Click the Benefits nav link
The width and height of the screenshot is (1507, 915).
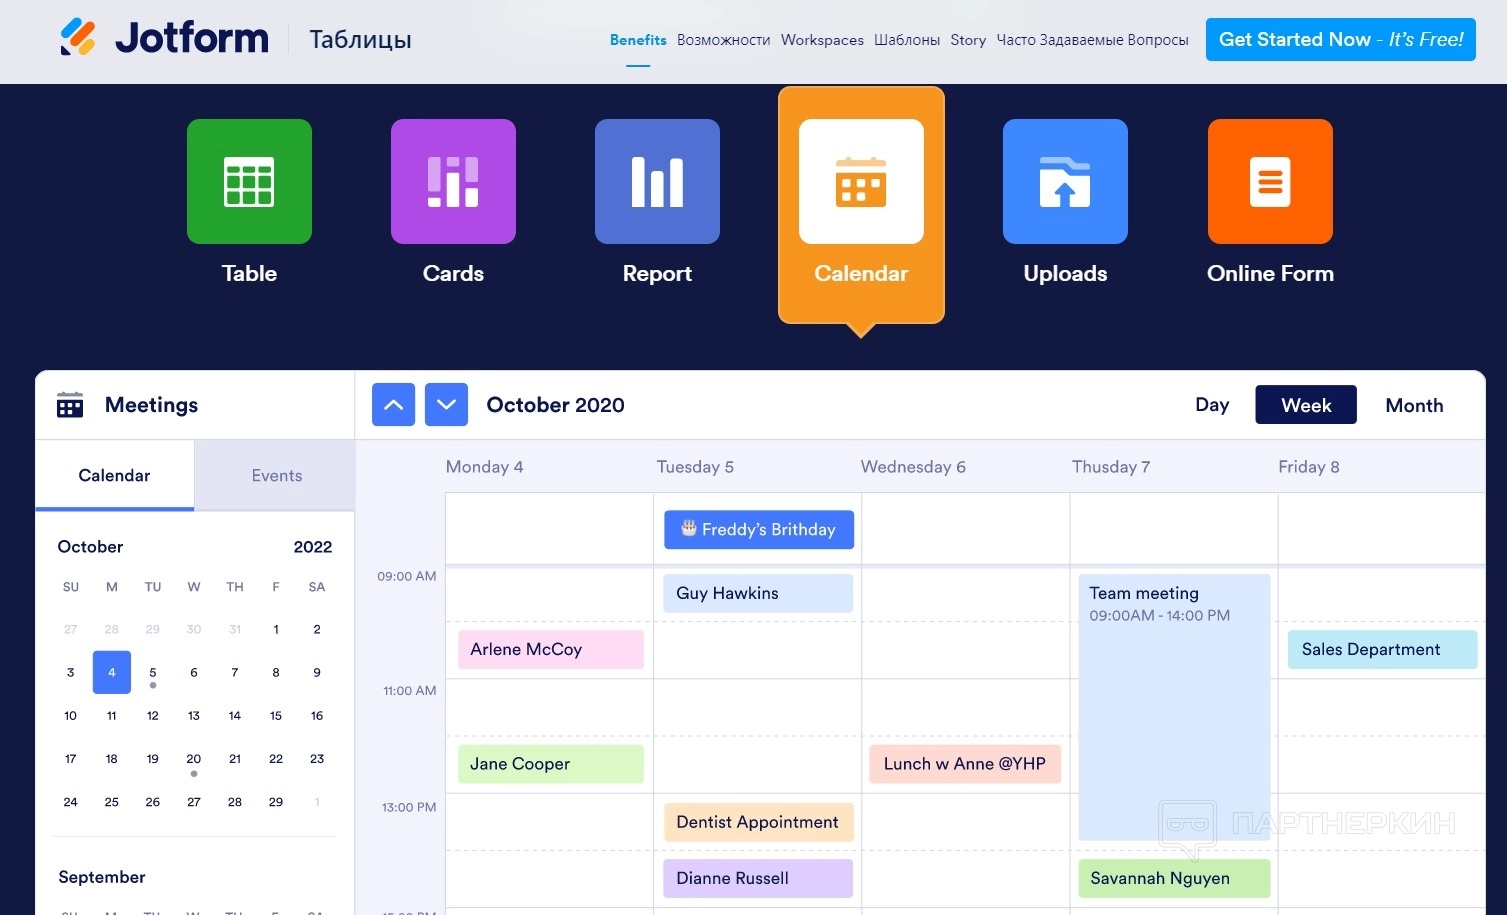(x=638, y=40)
